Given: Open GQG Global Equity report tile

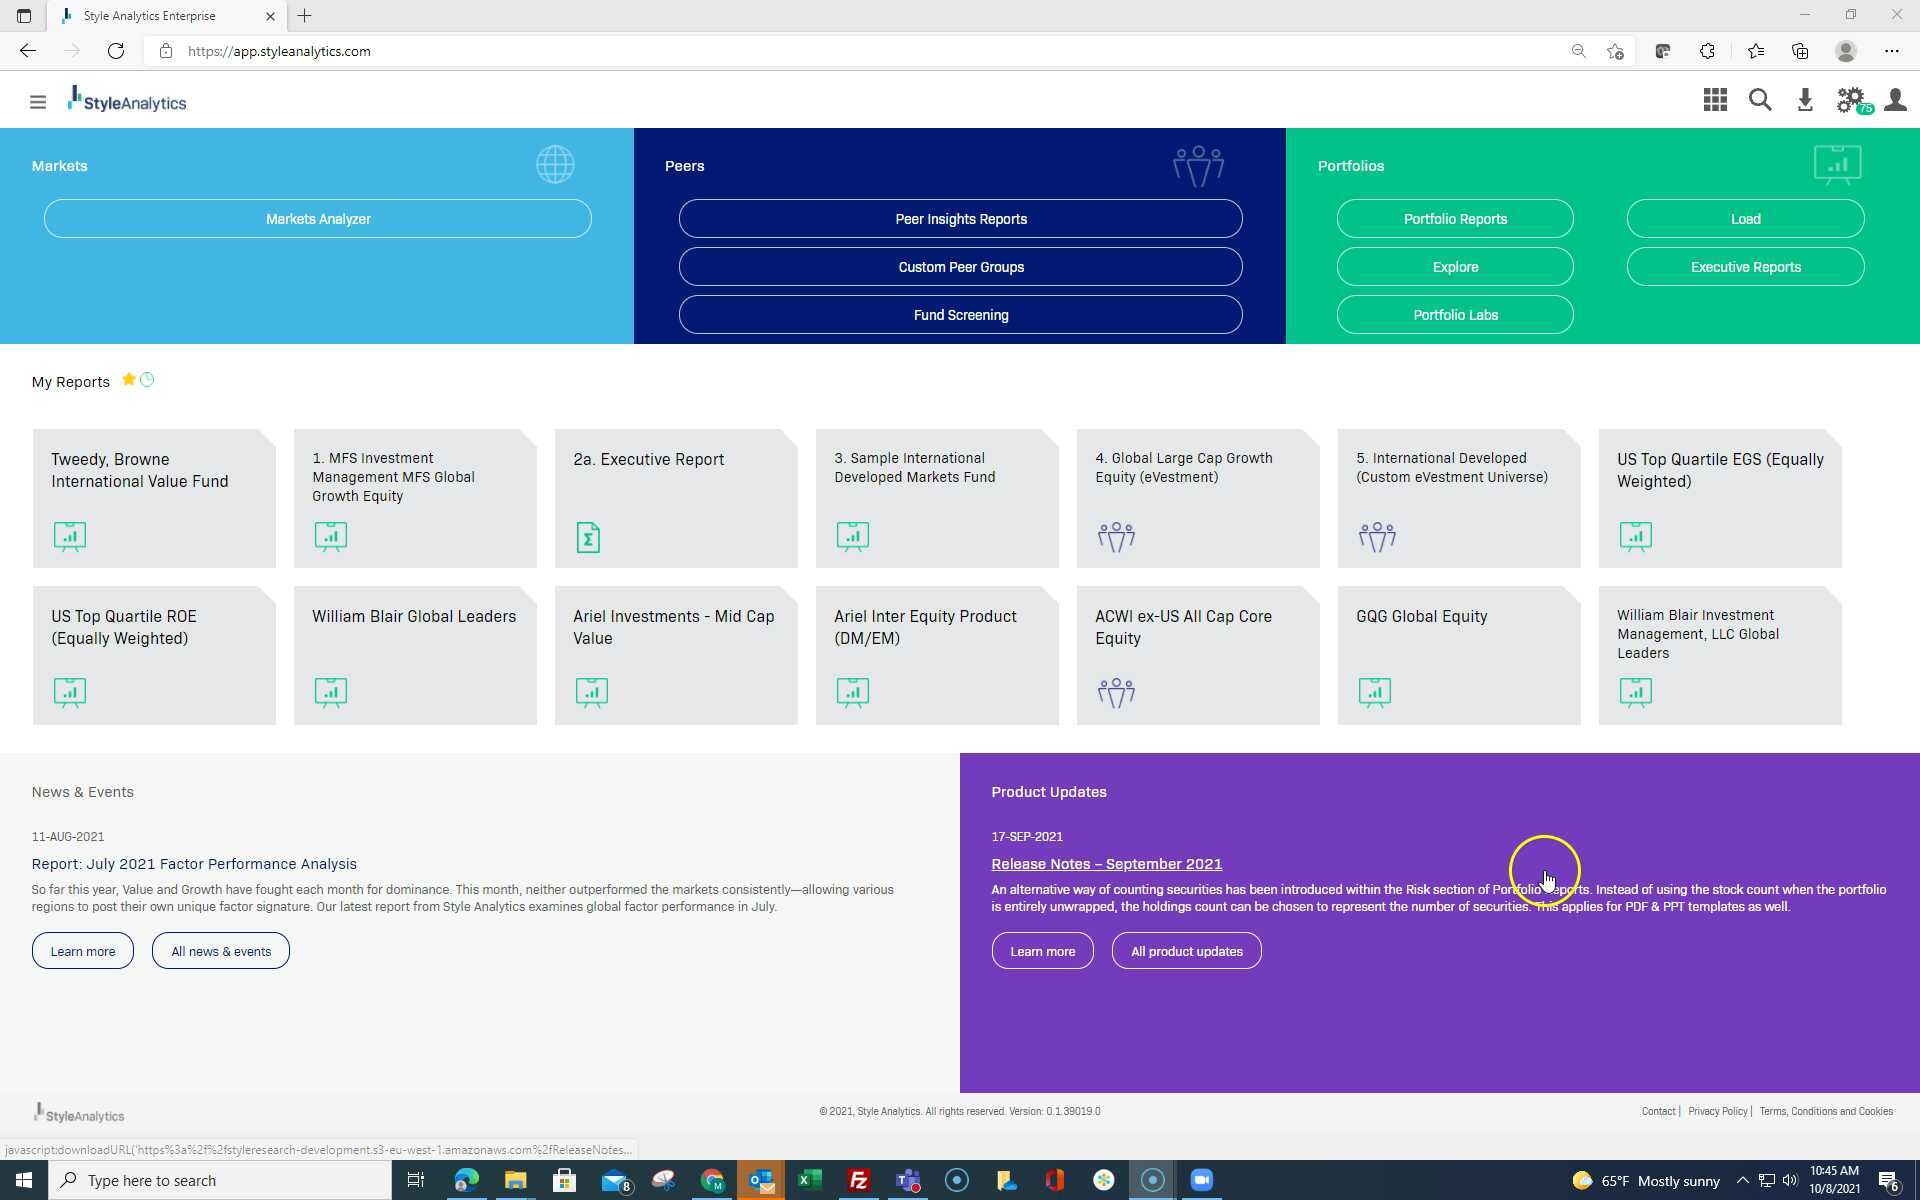Looking at the screenshot, I should tap(1459, 655).
